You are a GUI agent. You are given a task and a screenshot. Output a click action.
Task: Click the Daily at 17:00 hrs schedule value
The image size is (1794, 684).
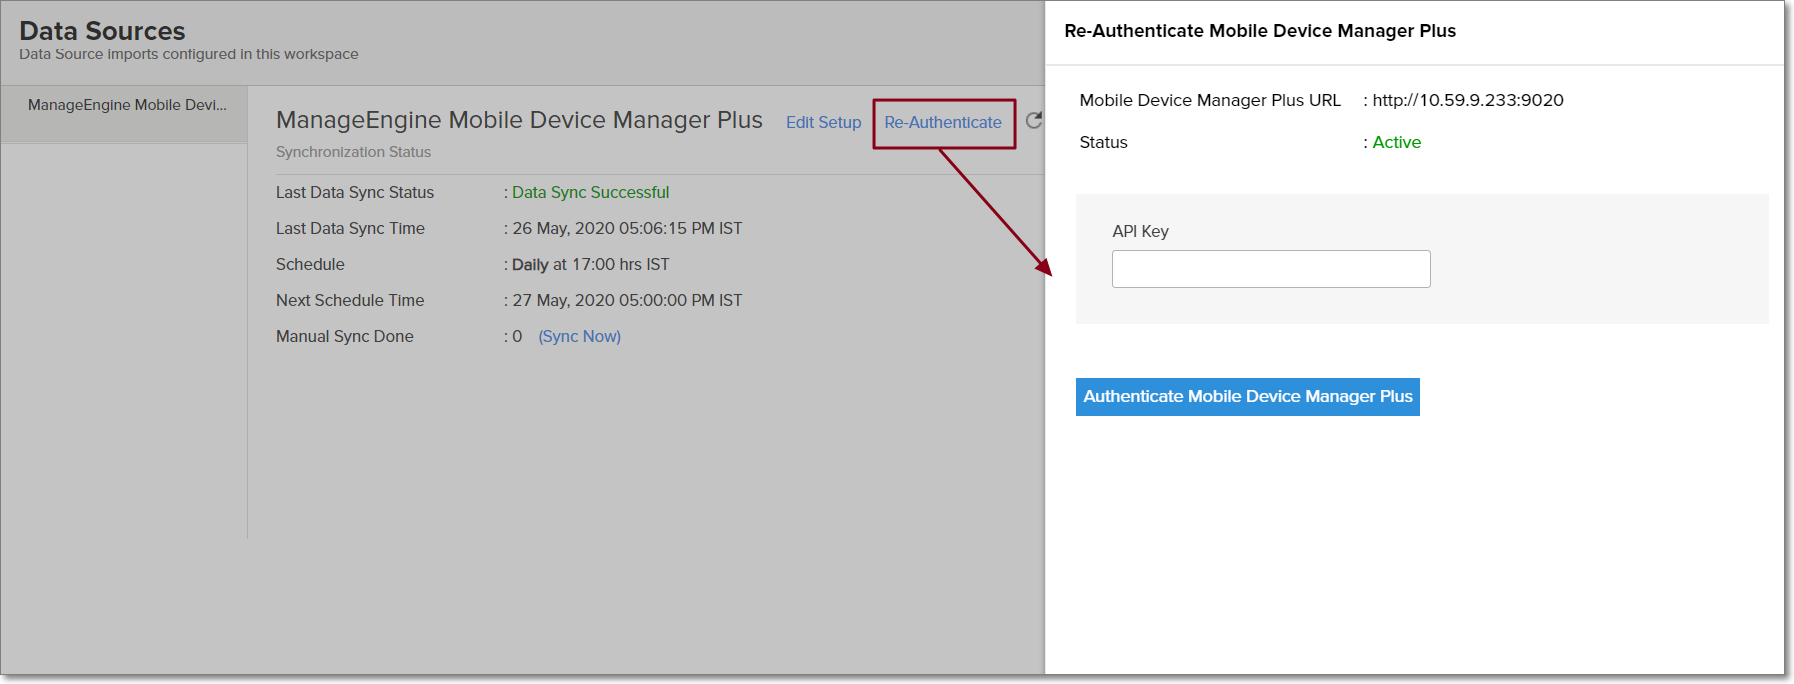pos(590,264)
